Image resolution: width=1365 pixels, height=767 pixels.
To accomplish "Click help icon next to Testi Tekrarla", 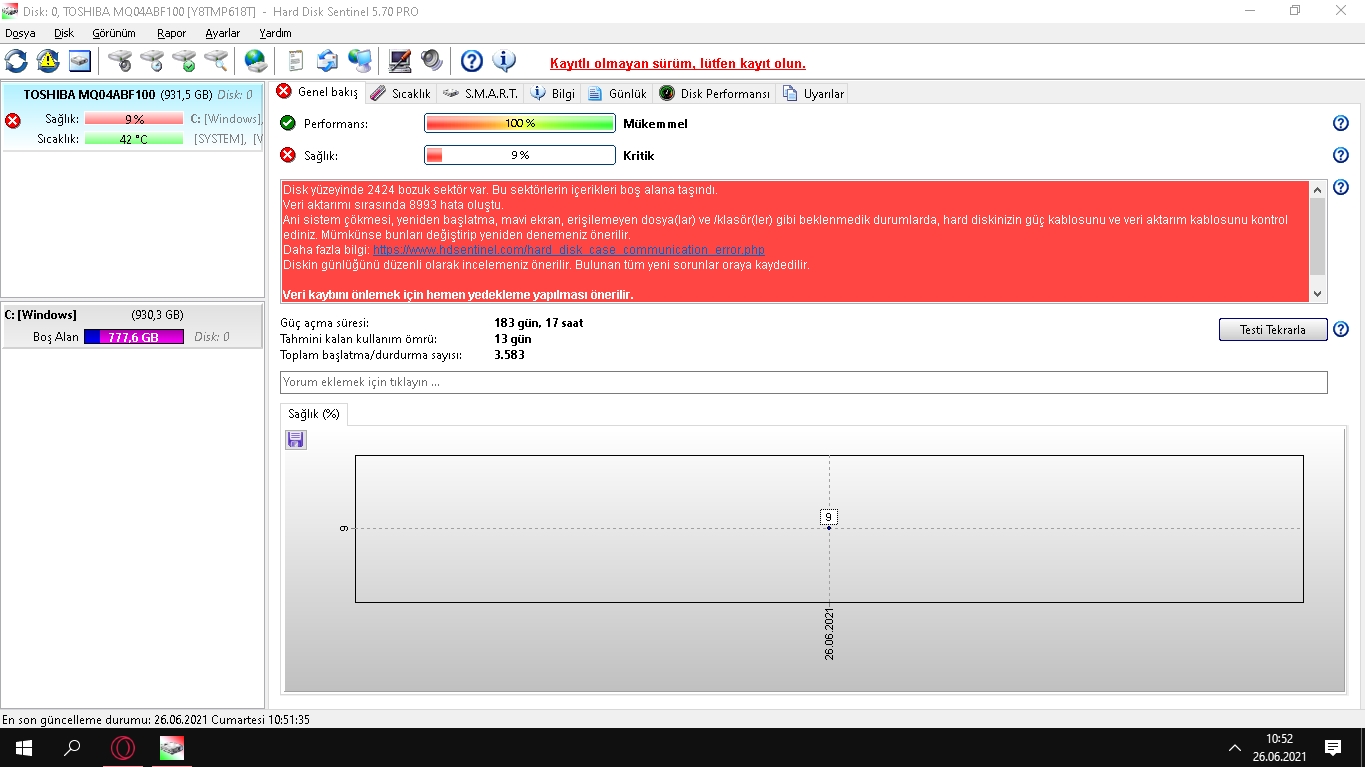I will 1341,329.
